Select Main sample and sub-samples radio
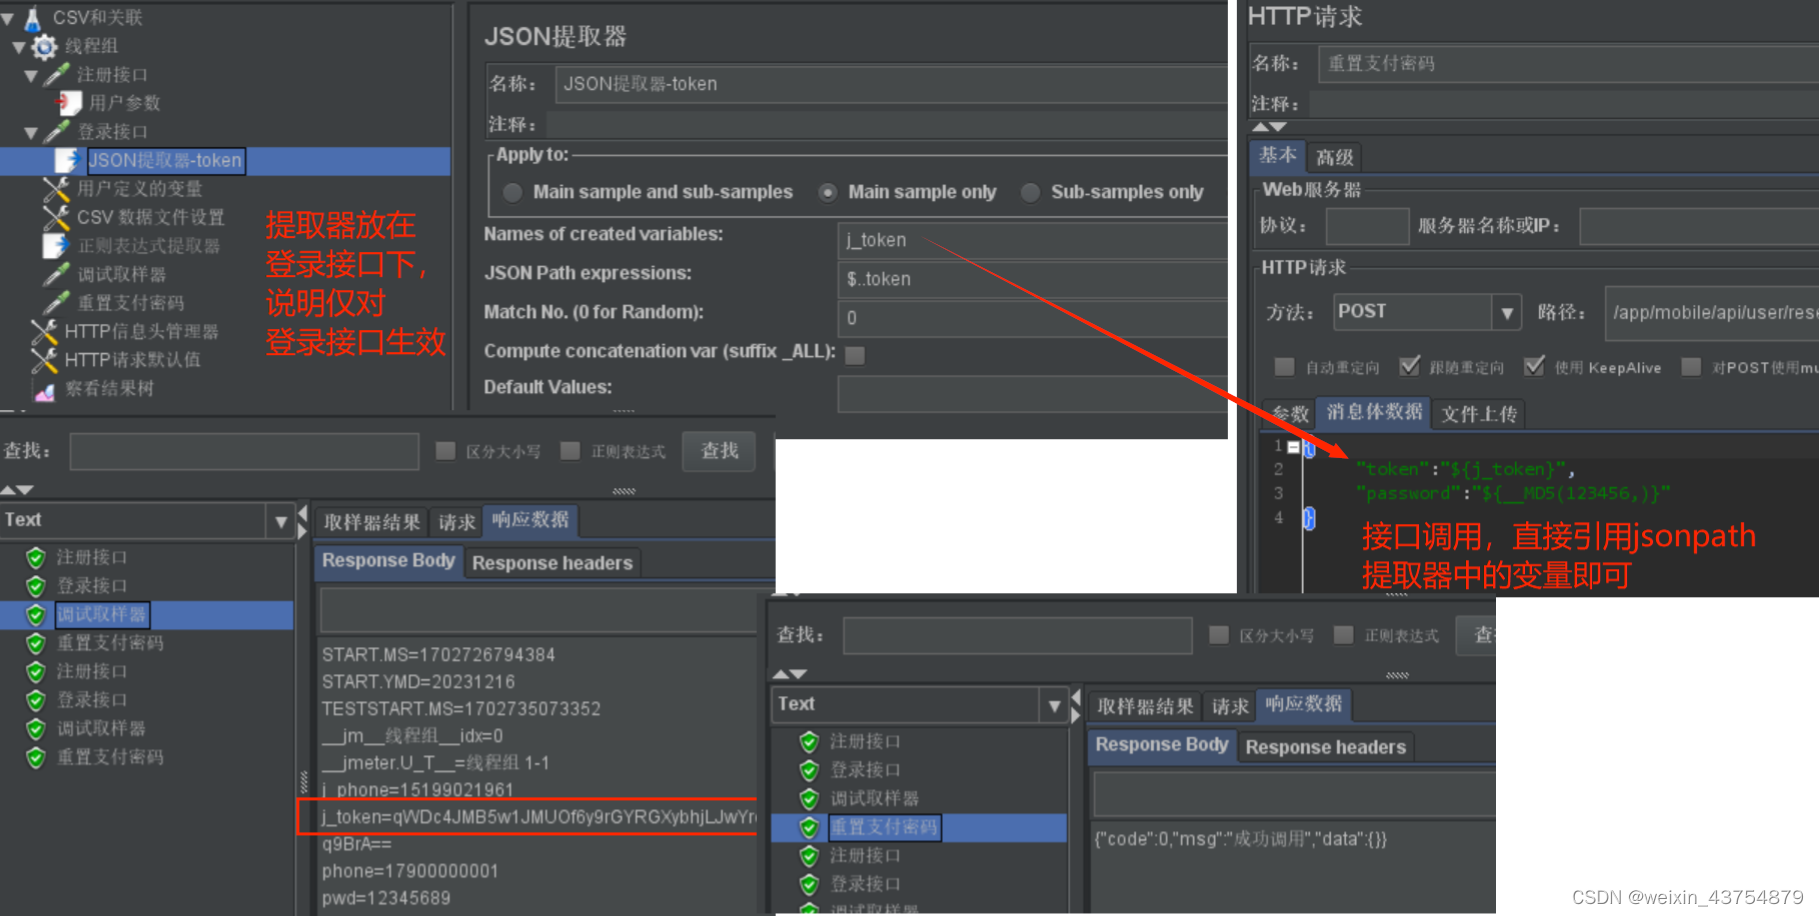Screen dimensions: 1819x916 coord(513,192)
